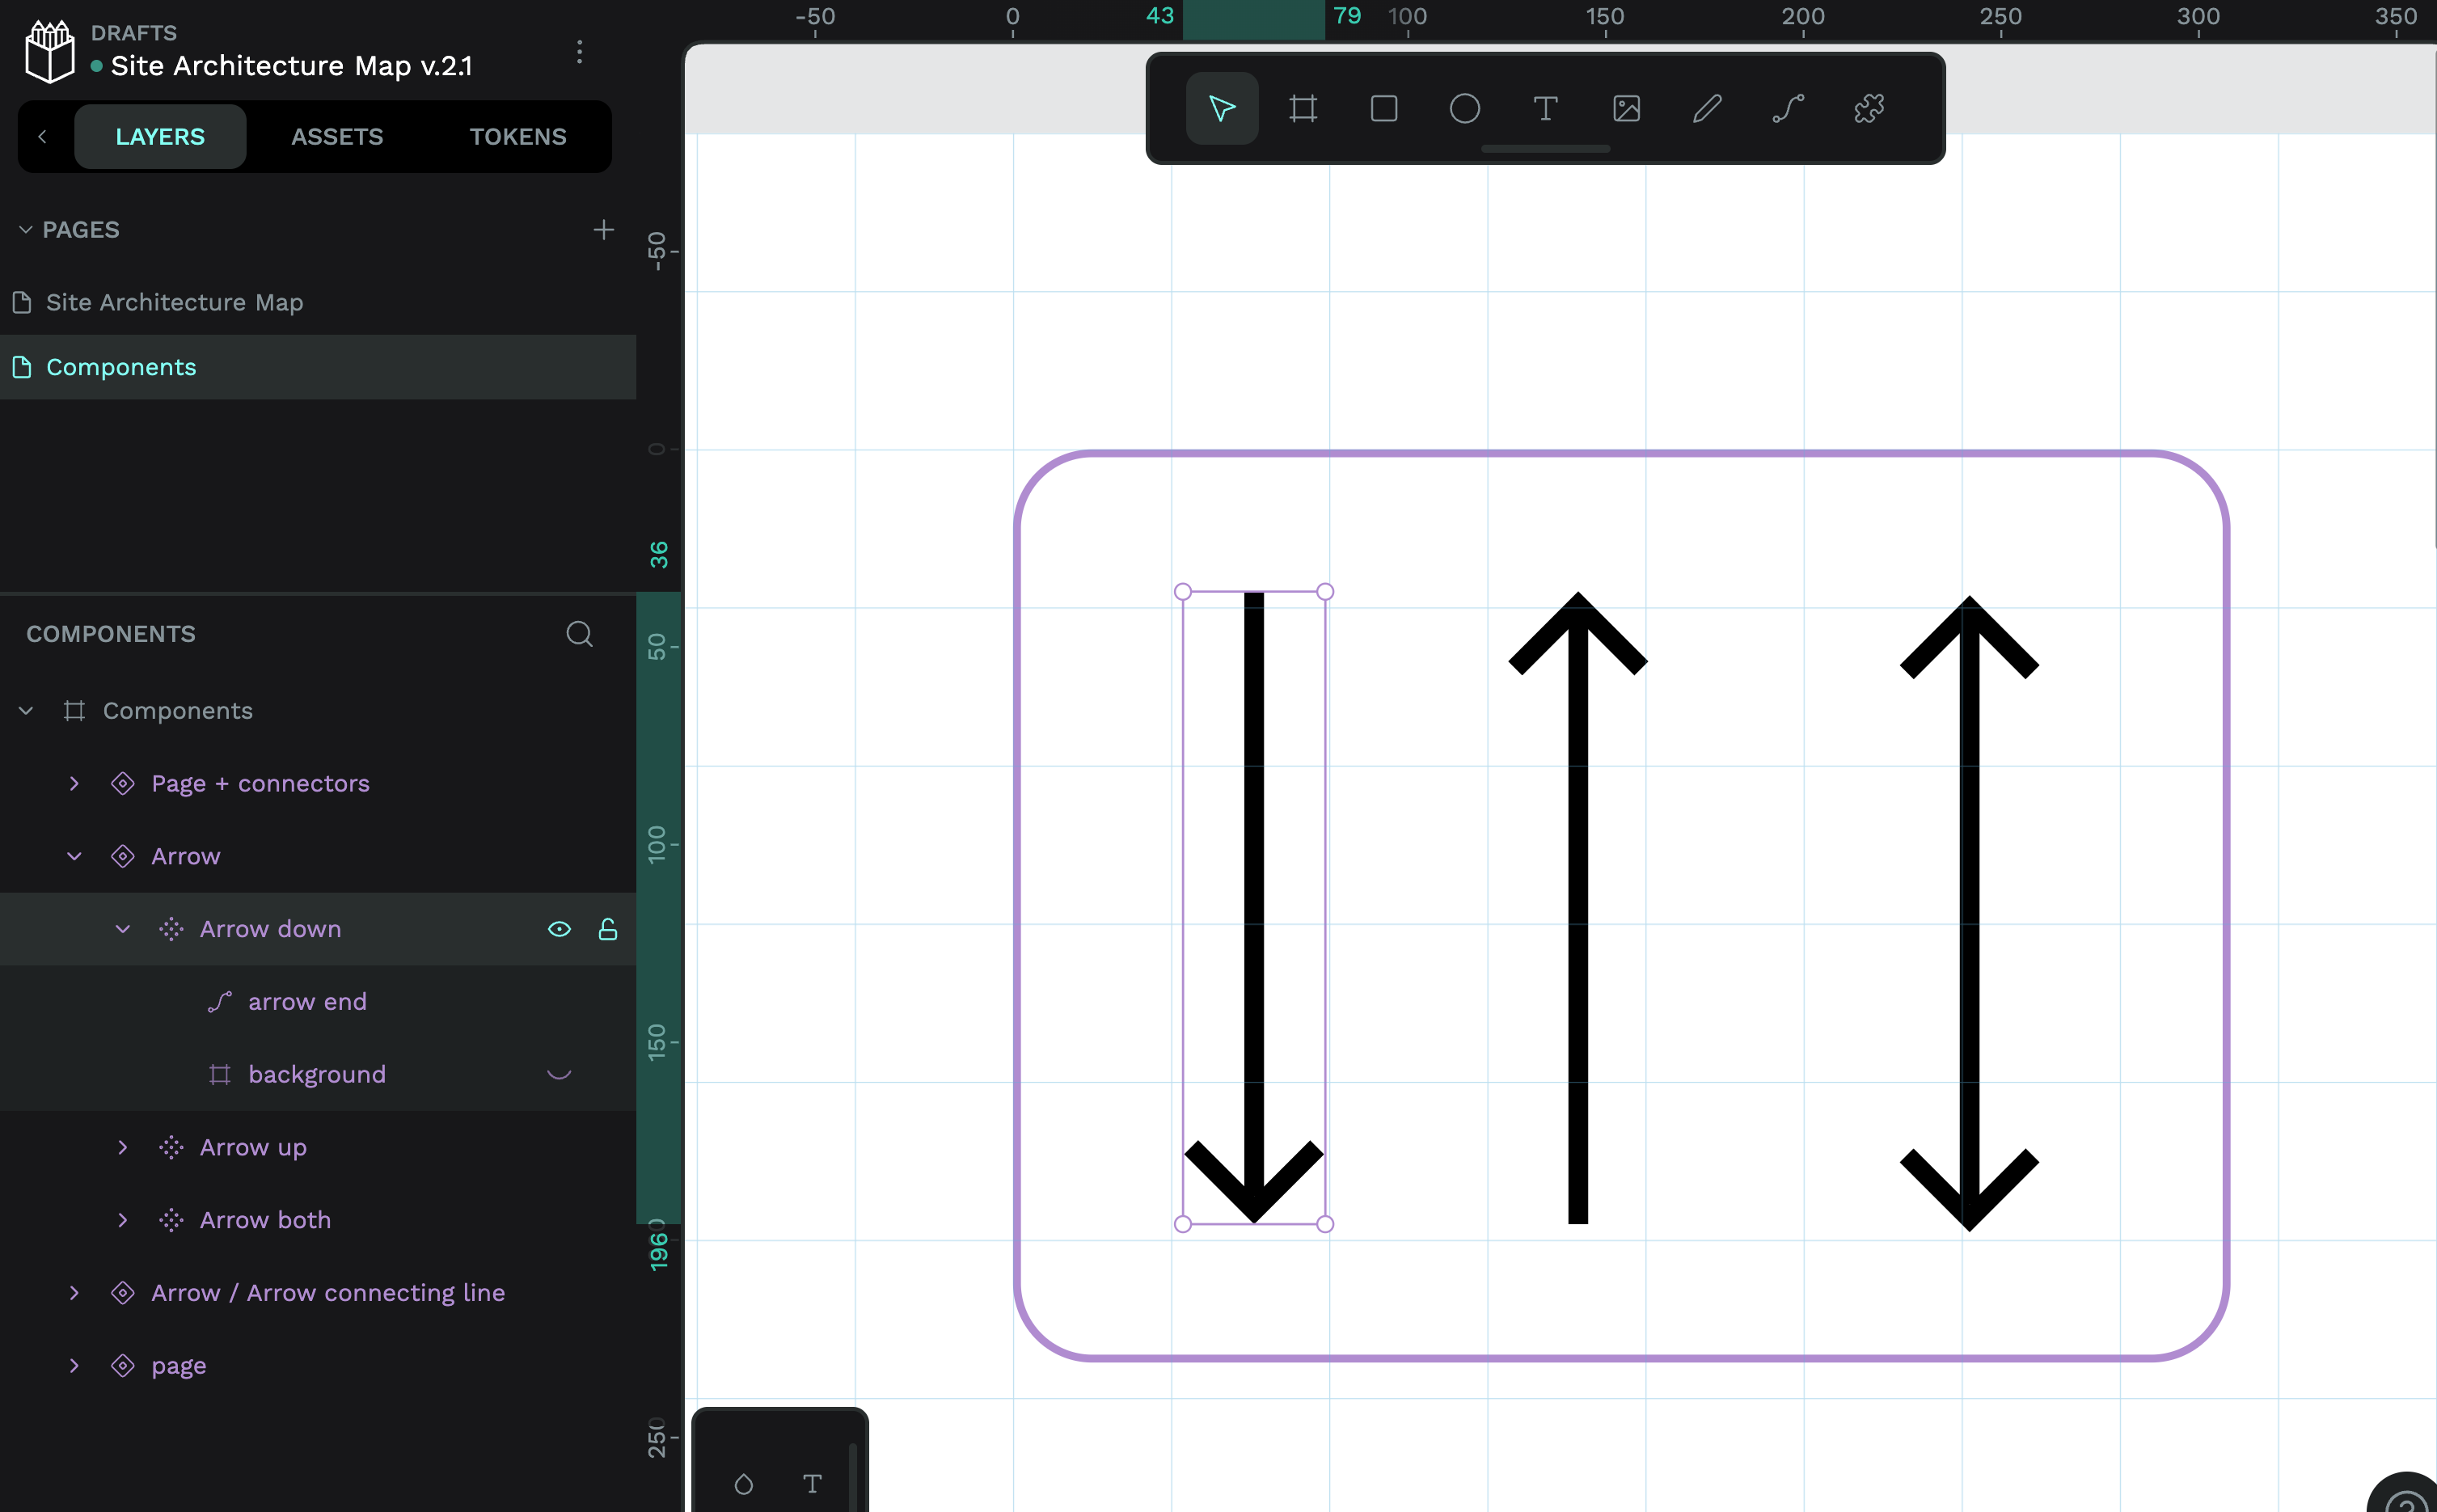
Task: Expand the Arrow up layer
Action: 122,1147
